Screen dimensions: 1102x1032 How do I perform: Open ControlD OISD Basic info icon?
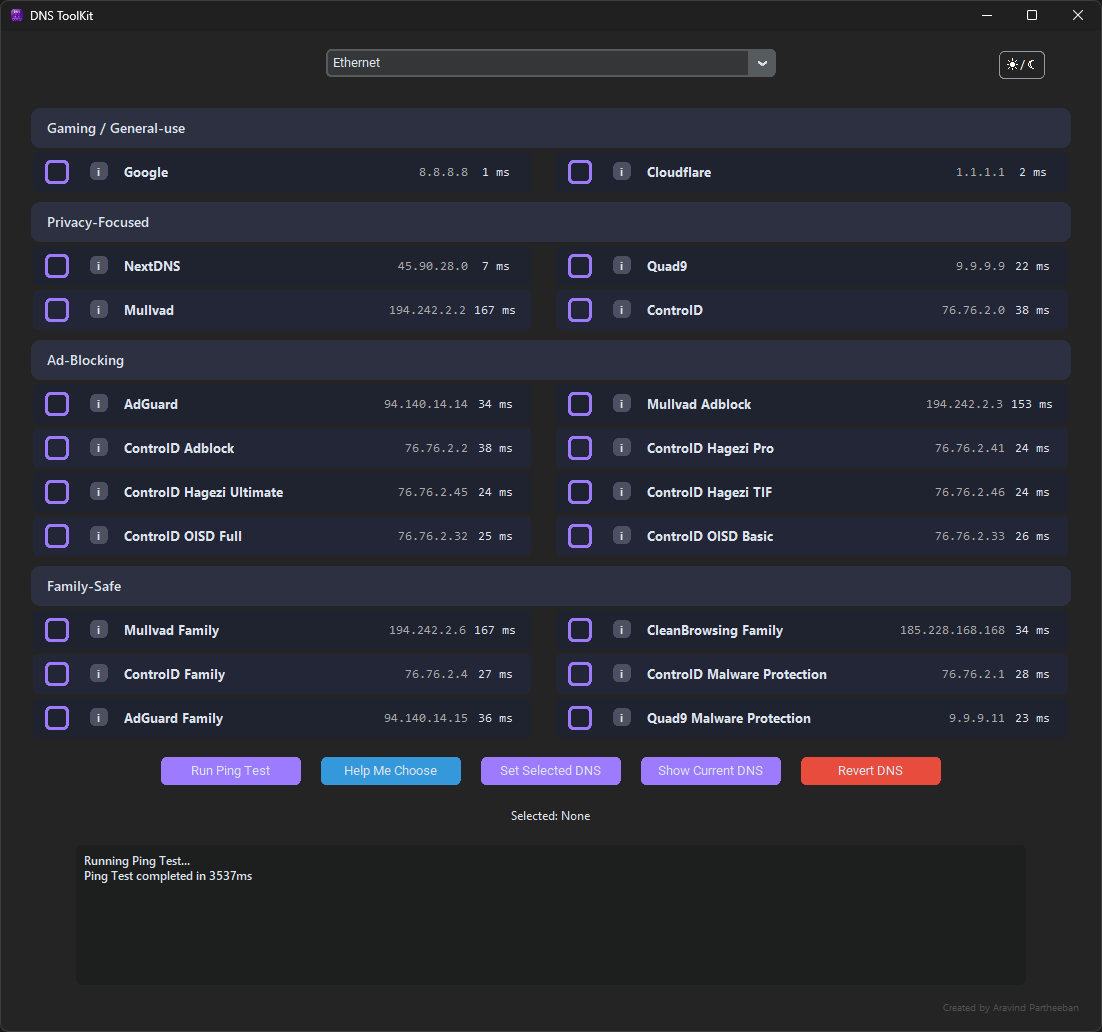point(621,536)
